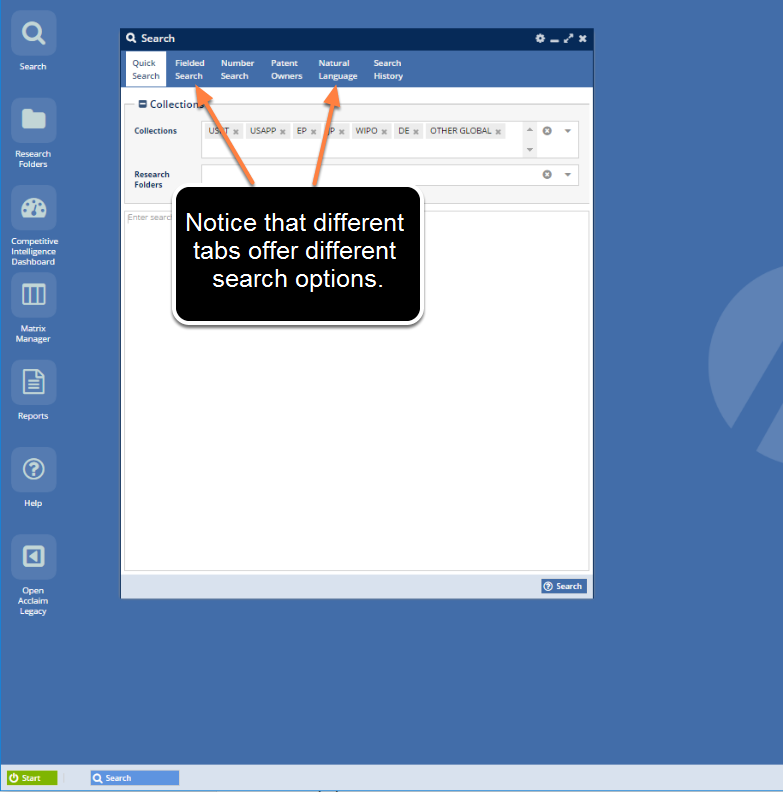The image size is (783, 792).
Task: Remove the WIPO collection tag
Action: tap(384, 132)
